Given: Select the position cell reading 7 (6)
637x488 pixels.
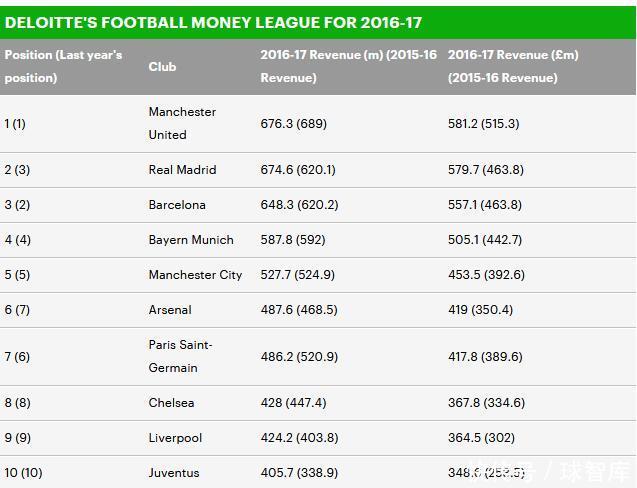Looking at the screenshot, I should coord(17,357).
